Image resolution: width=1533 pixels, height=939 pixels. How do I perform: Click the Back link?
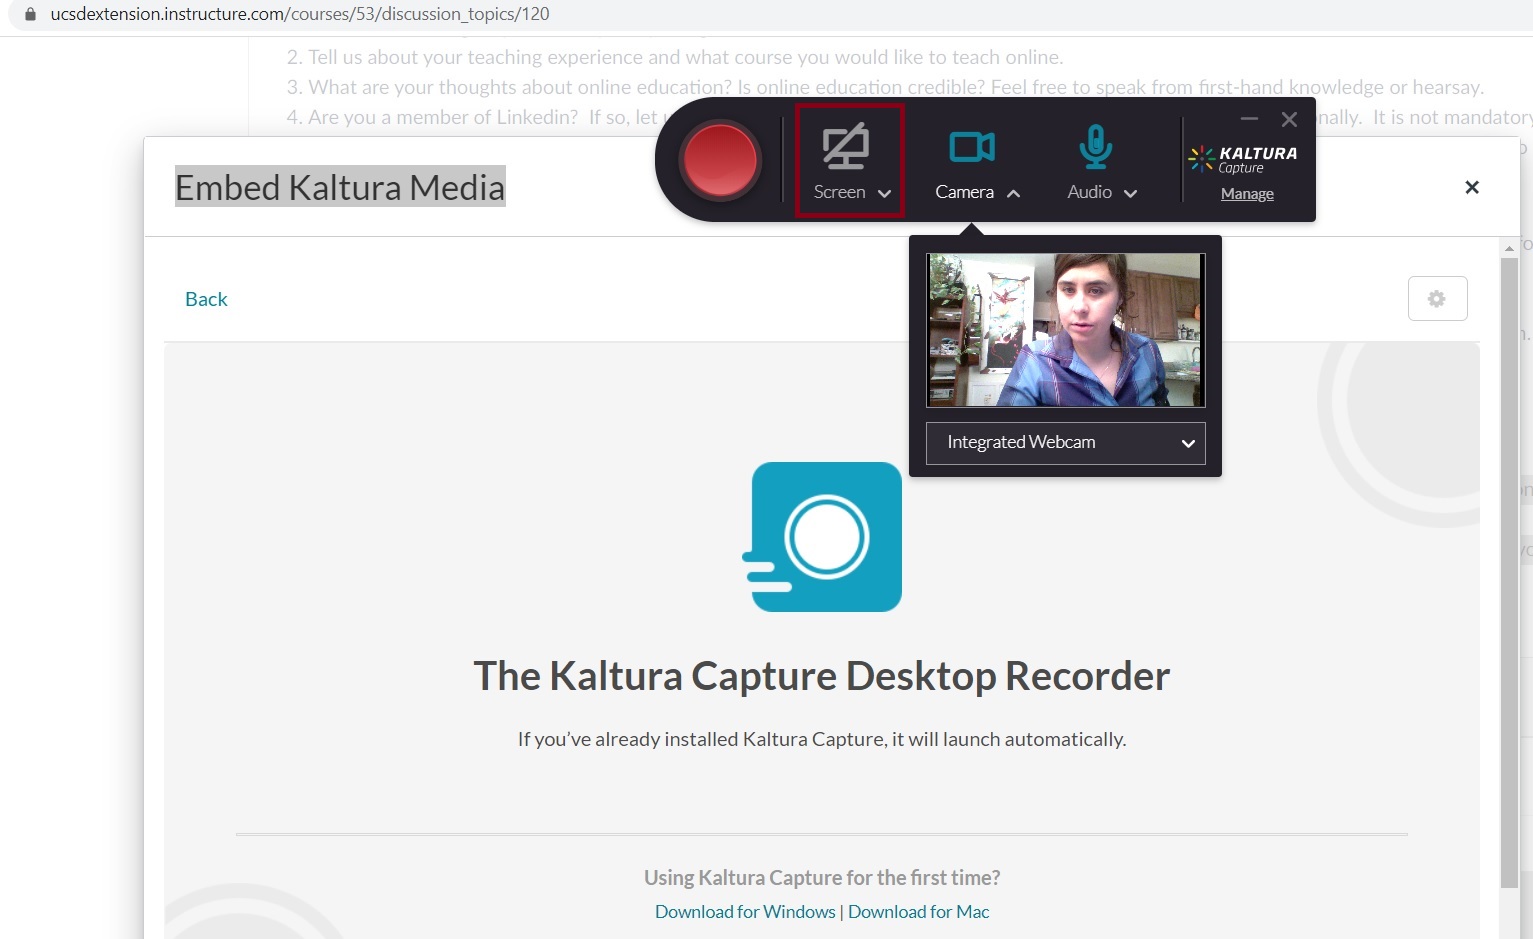coord(205,298)
